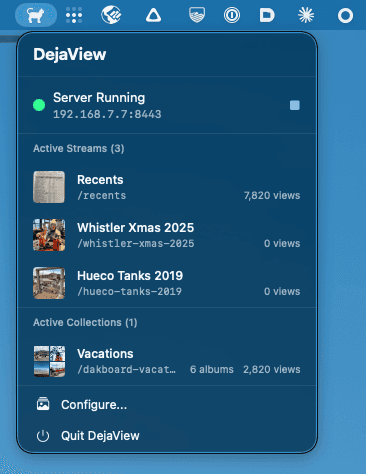Open the starburst menu bar icon

point(306,15)
